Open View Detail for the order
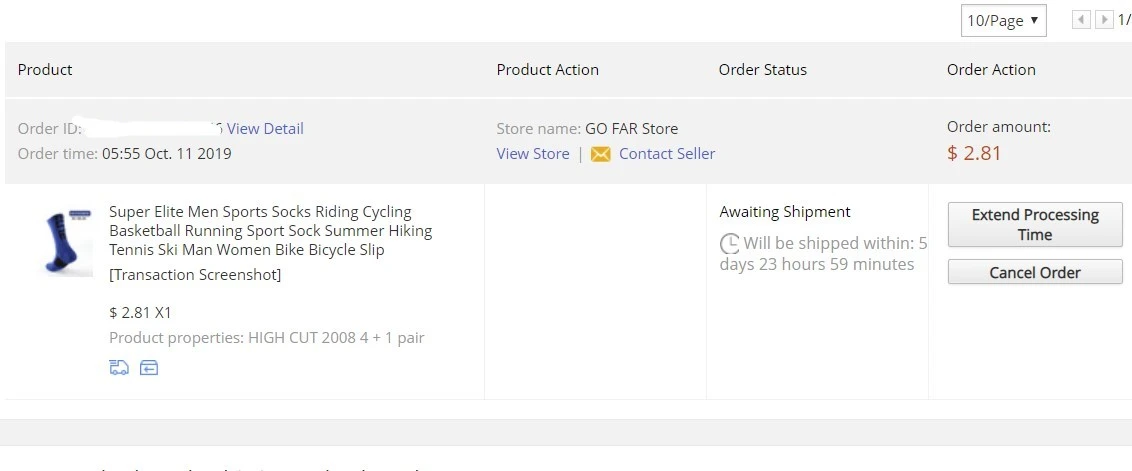 (x=265, y=129)
